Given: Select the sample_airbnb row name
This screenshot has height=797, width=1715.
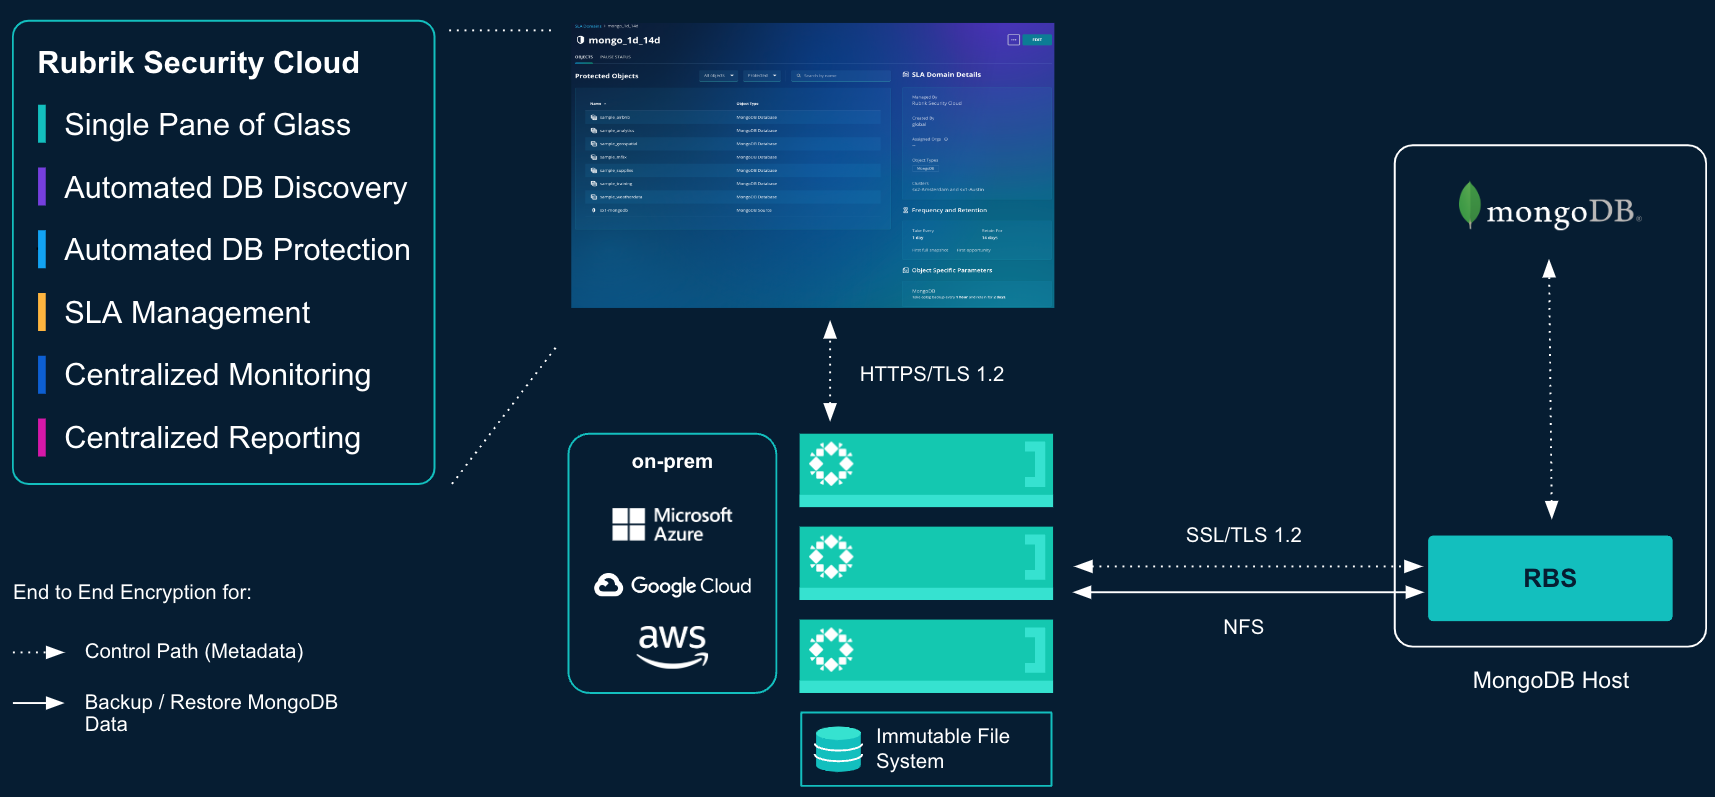Looking at the screenshot, I should click(x=615, y=117).
